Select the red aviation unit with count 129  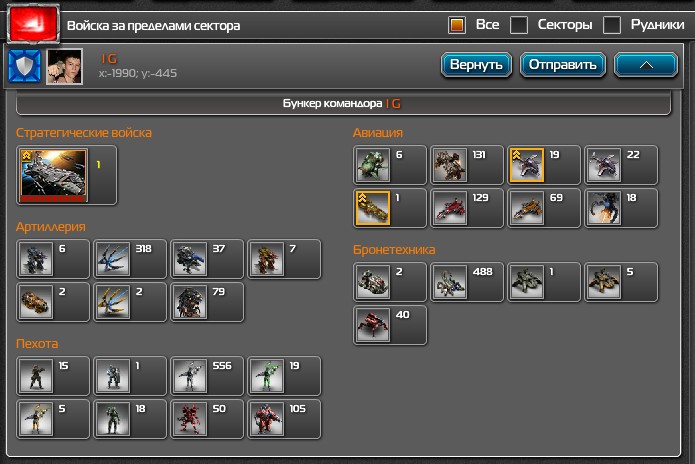click(467, 208)
